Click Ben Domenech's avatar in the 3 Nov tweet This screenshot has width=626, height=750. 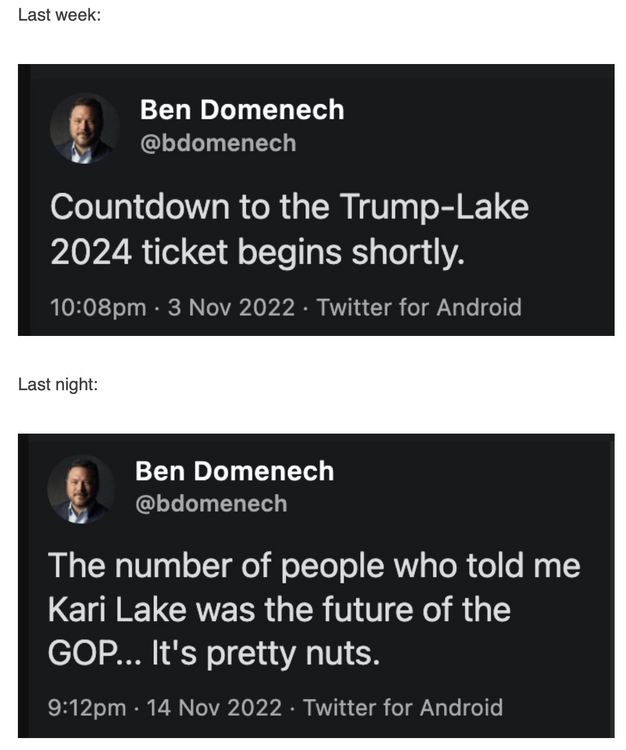pyautogui.click(x=85, y=128)
